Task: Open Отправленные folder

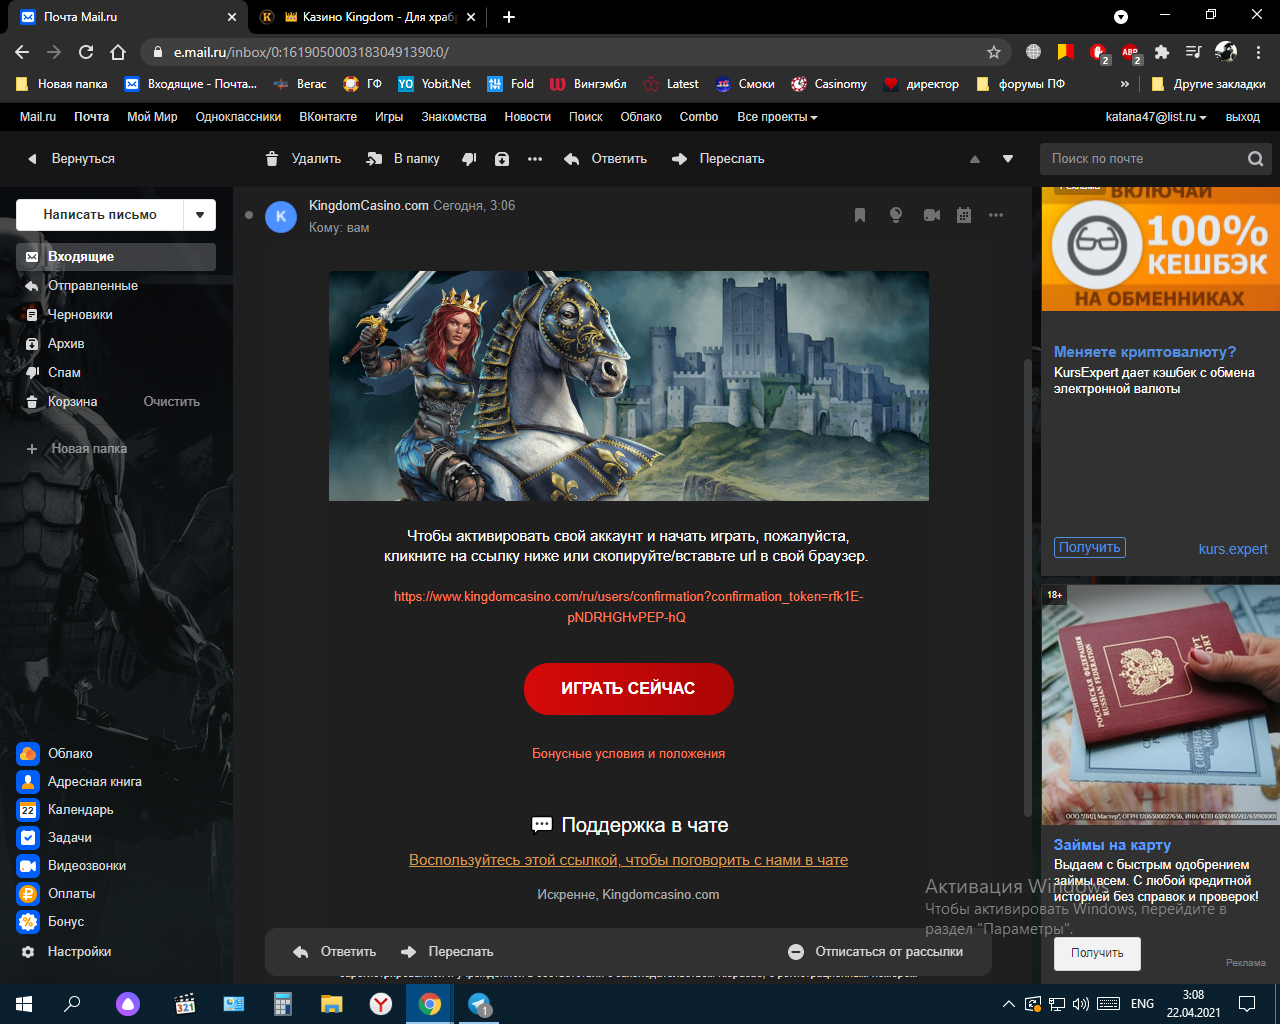Action: click(x=82, y=286)
